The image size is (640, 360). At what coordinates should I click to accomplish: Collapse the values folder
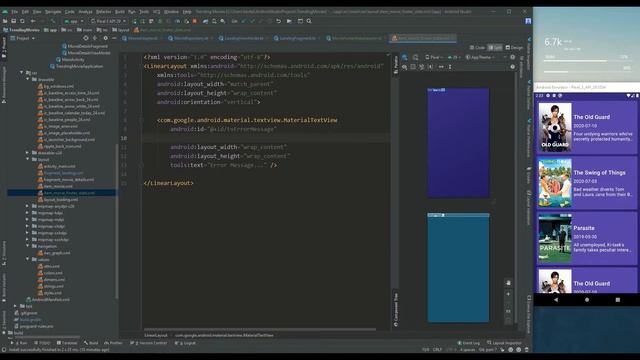point(27,259)
